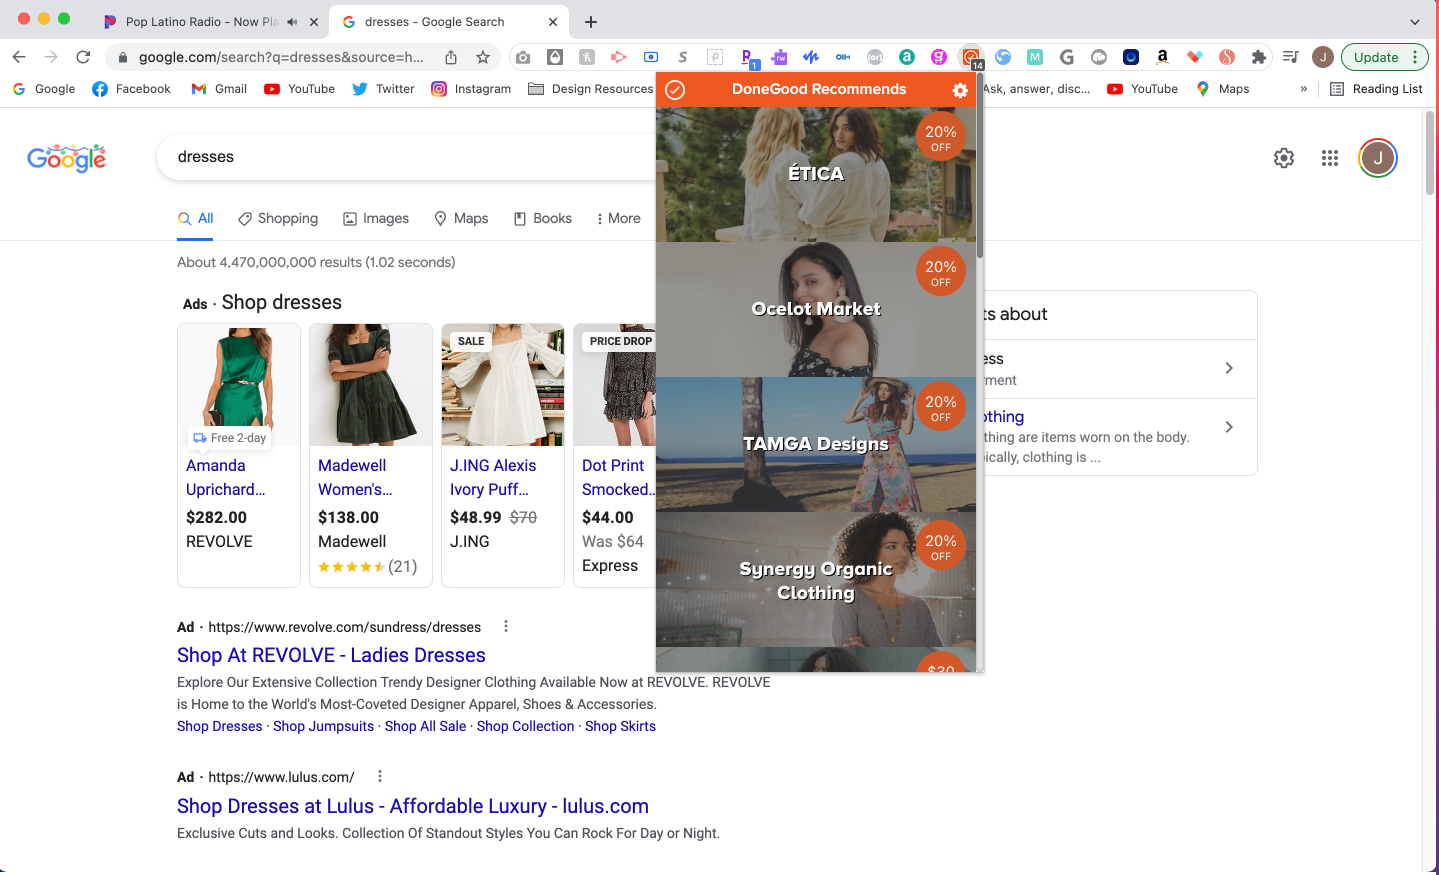Open the extensions puzzle piece menu

(1259, 57)
